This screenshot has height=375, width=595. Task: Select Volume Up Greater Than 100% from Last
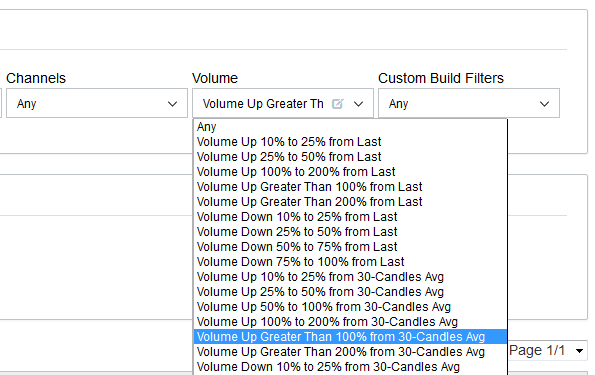[350, 187]
